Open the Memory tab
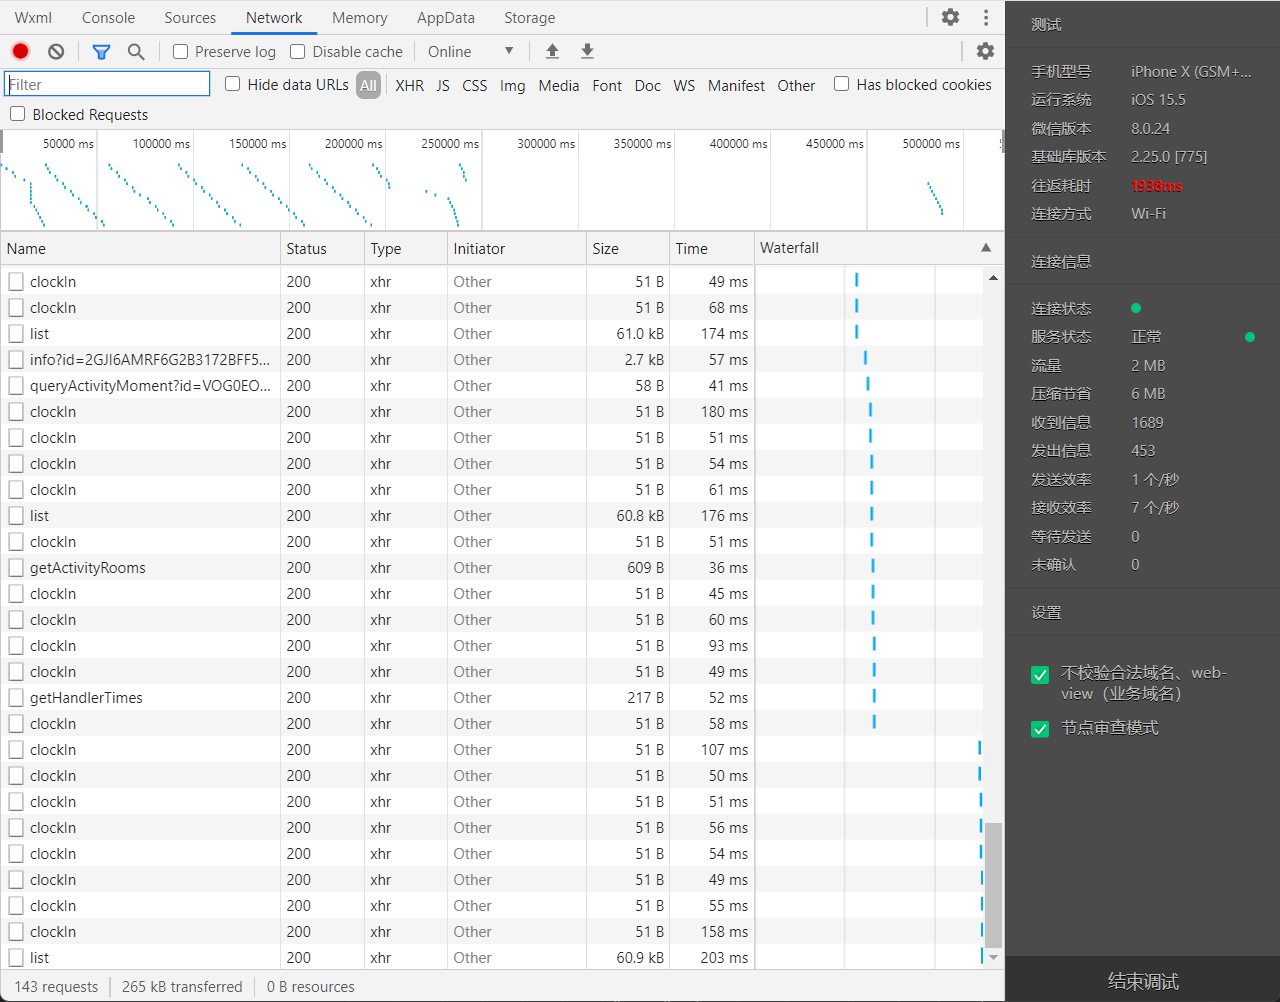The image size is (1280, 1002). pyautogui.click(x=360, y=18)
